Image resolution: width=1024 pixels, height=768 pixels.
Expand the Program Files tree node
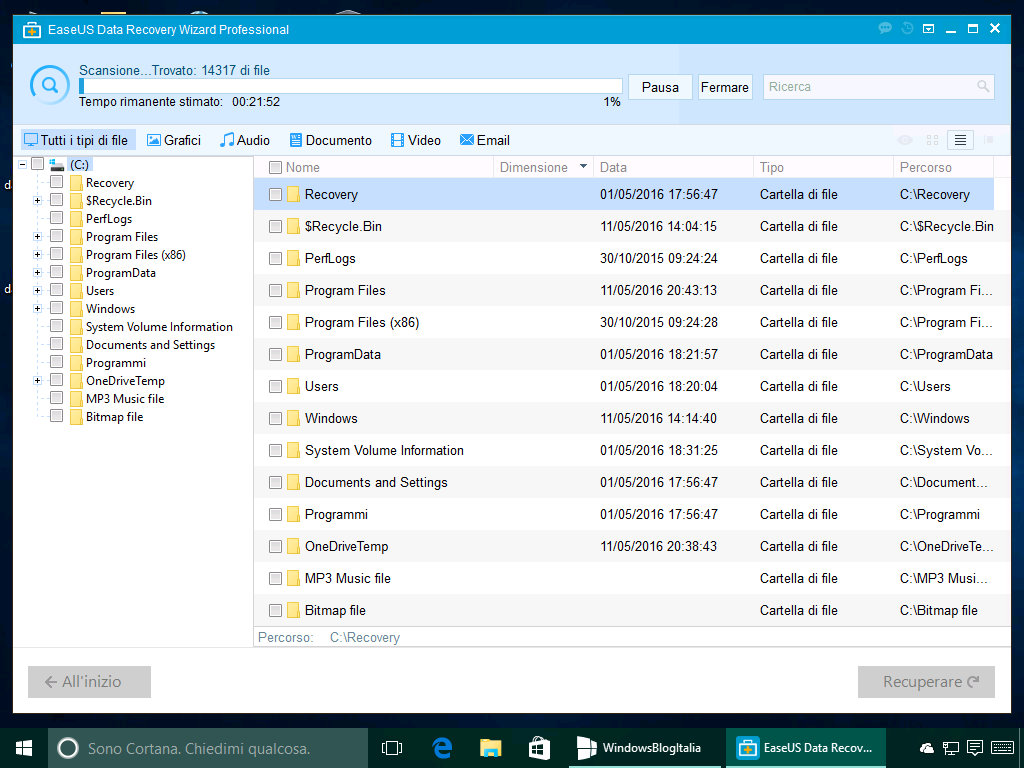coord(37,236)
